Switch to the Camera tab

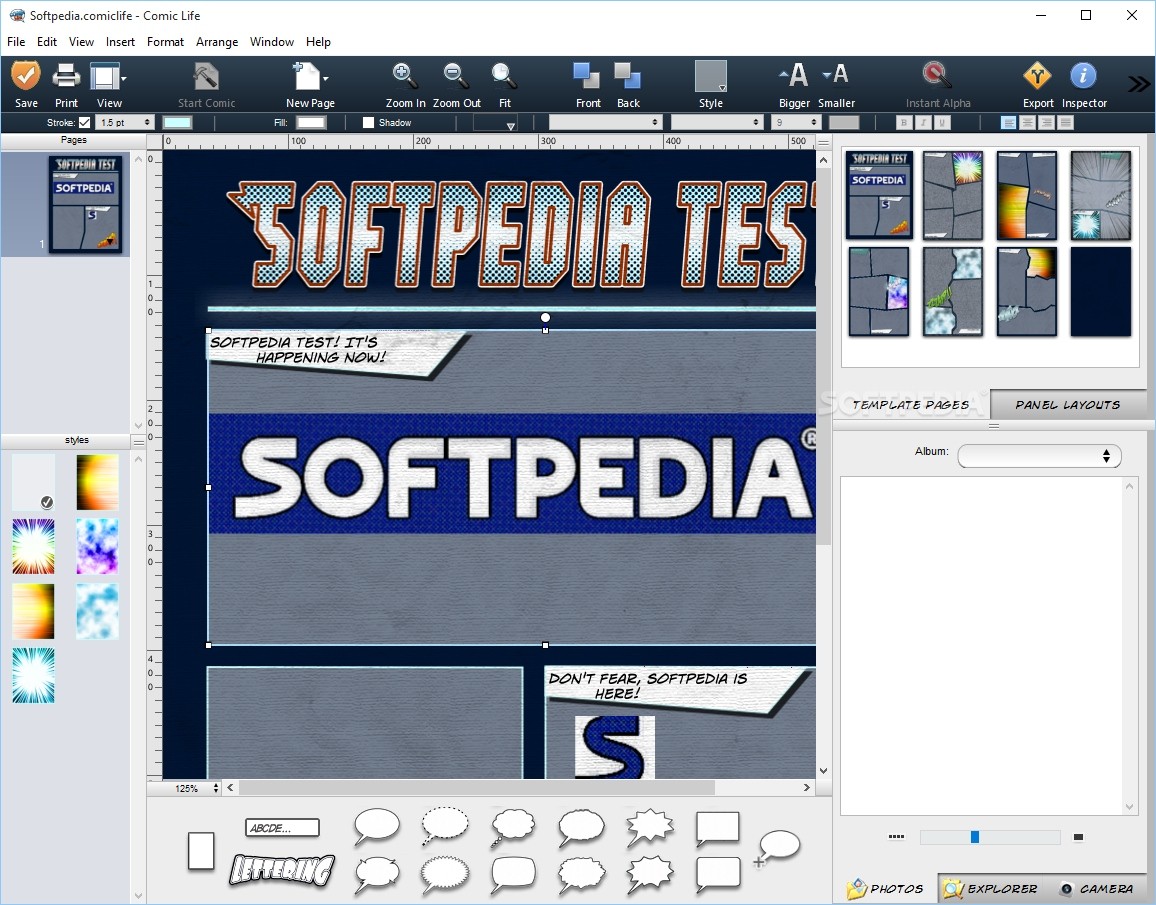[x=1098, y=888]
